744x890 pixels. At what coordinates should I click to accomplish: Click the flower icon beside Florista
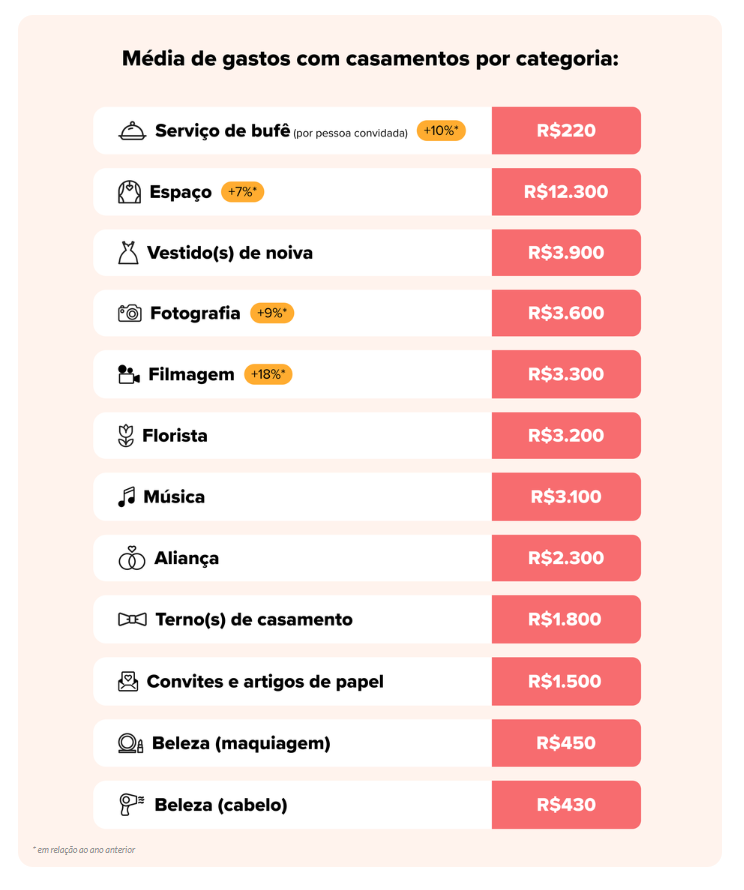tap(126, 436)
